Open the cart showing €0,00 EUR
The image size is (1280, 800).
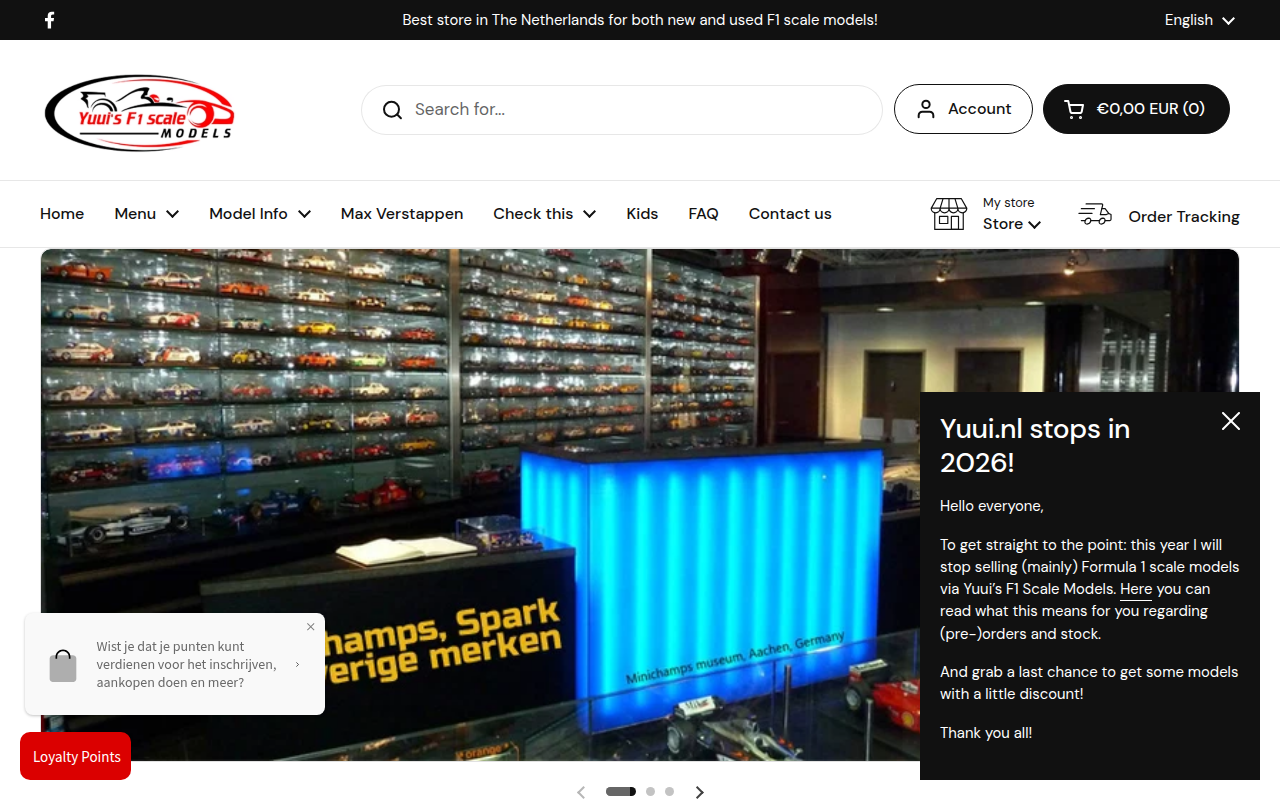1136,109
